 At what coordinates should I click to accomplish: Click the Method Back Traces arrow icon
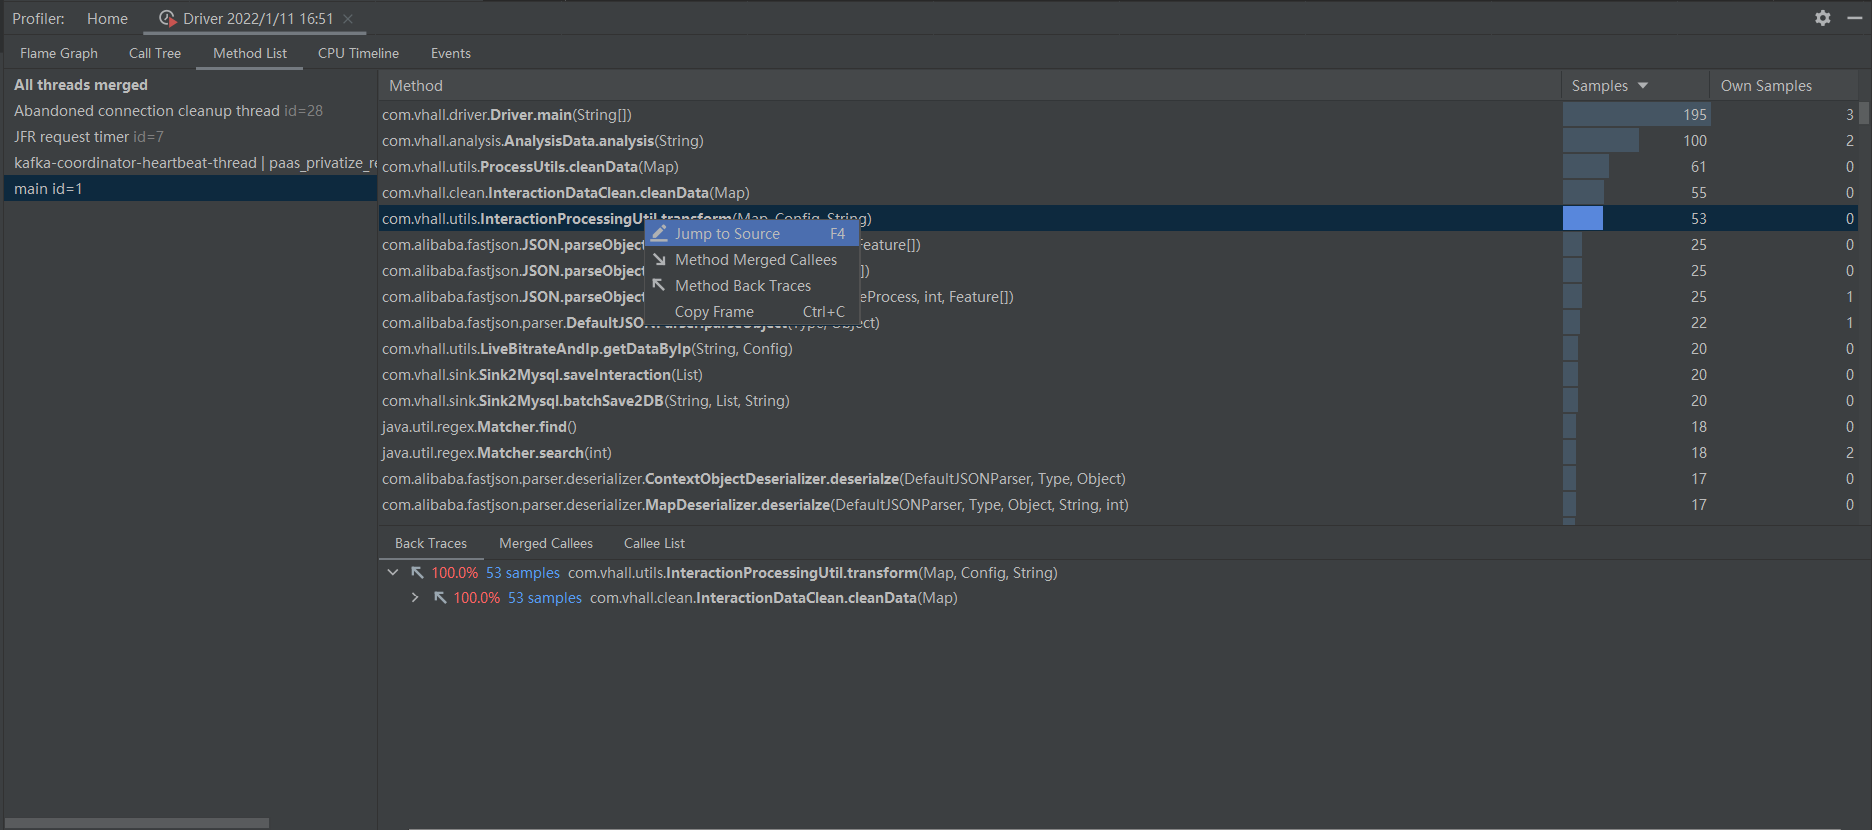659,285
